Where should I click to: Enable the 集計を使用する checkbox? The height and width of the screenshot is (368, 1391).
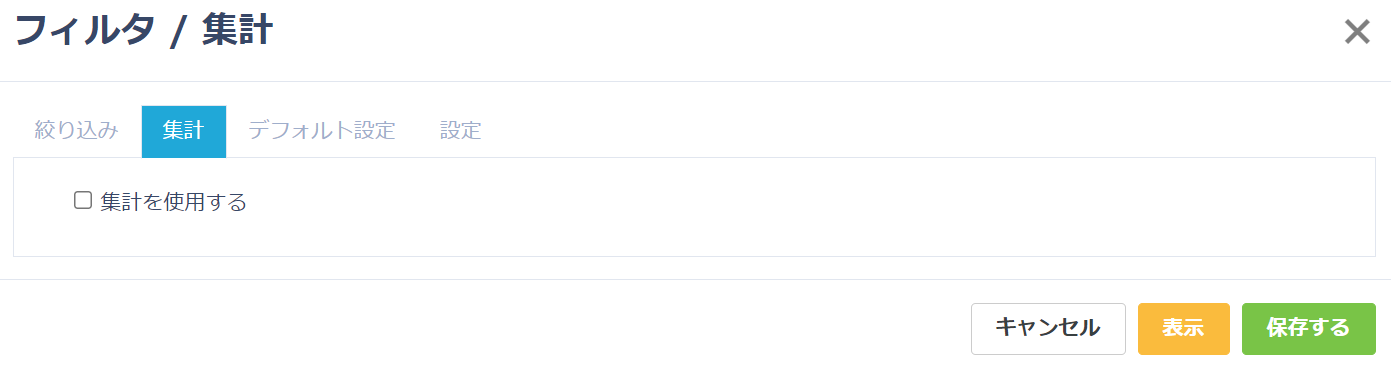coord(83,200)
